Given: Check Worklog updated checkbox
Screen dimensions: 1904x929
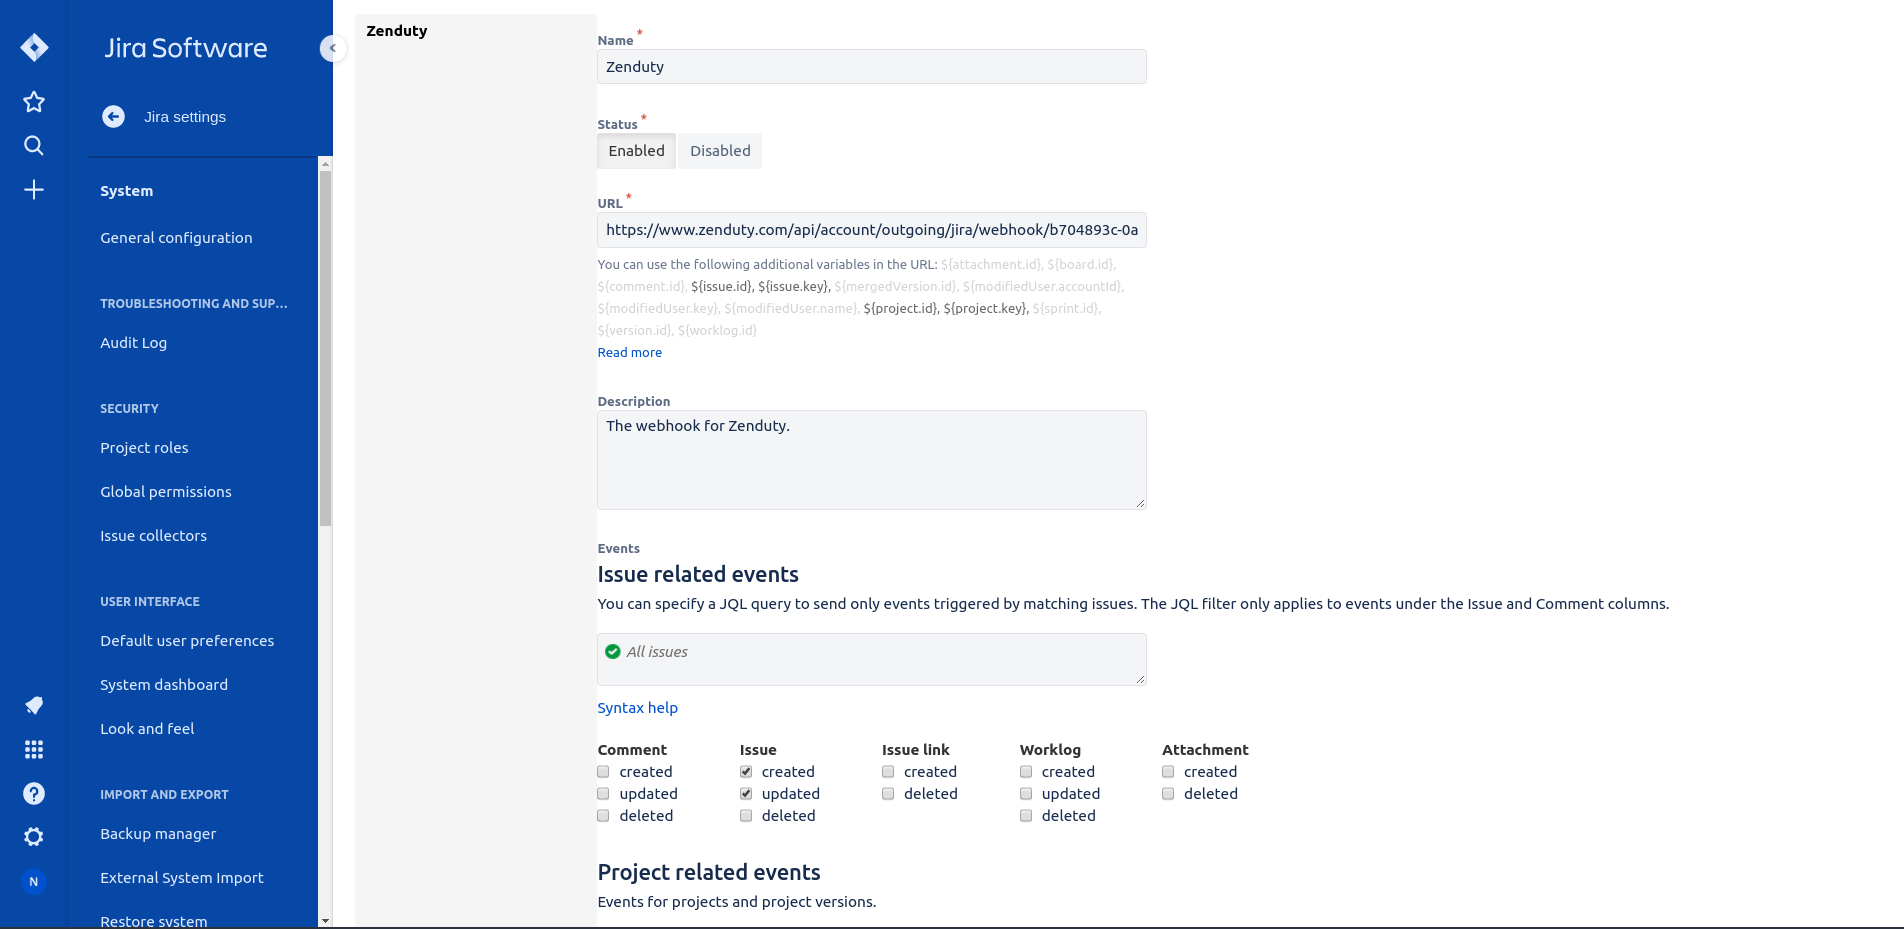Looking at the screenshot, I should (x=1026, y=794).
